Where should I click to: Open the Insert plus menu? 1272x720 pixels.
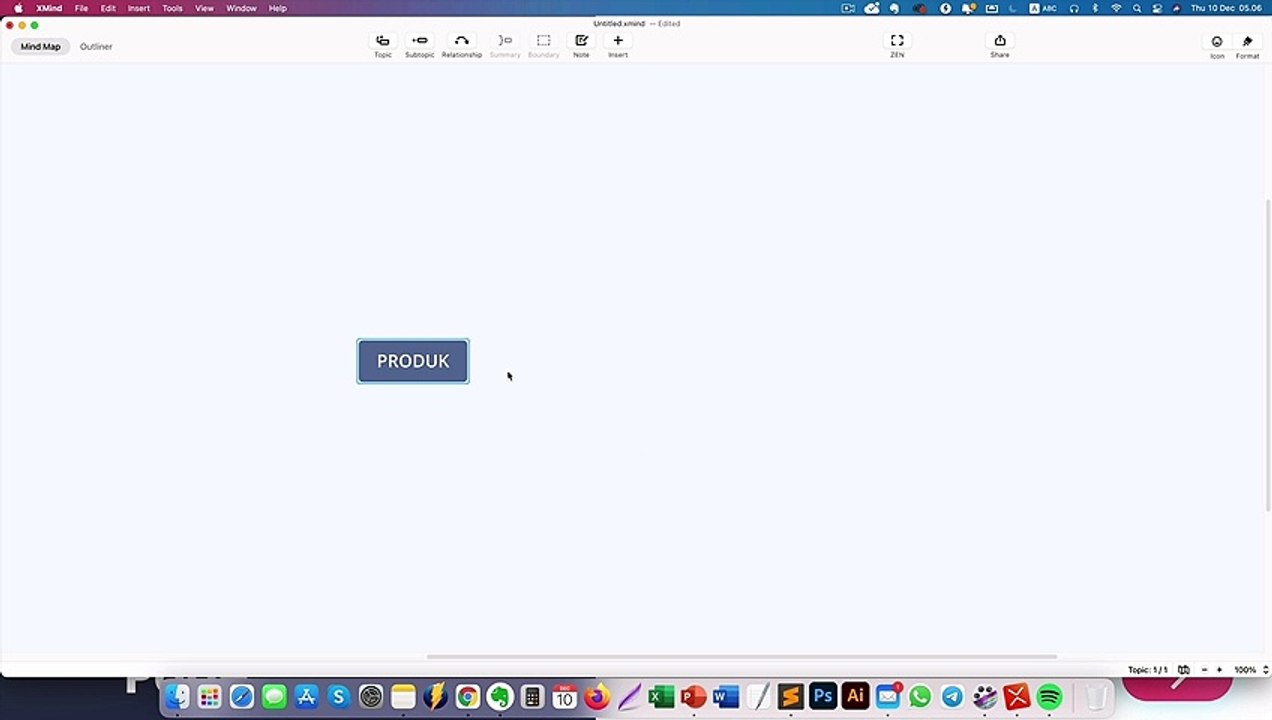point(618,45)
